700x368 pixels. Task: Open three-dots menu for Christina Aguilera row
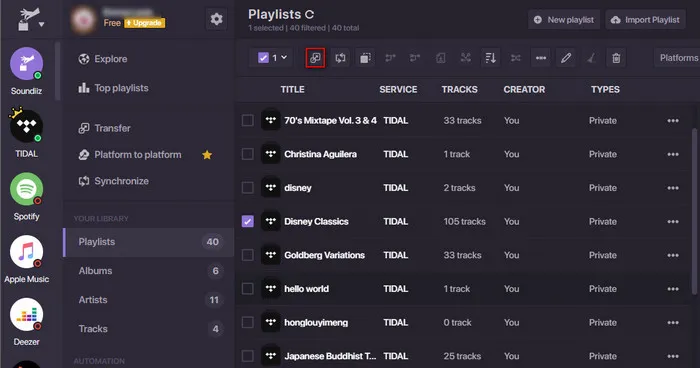point(673,154)
